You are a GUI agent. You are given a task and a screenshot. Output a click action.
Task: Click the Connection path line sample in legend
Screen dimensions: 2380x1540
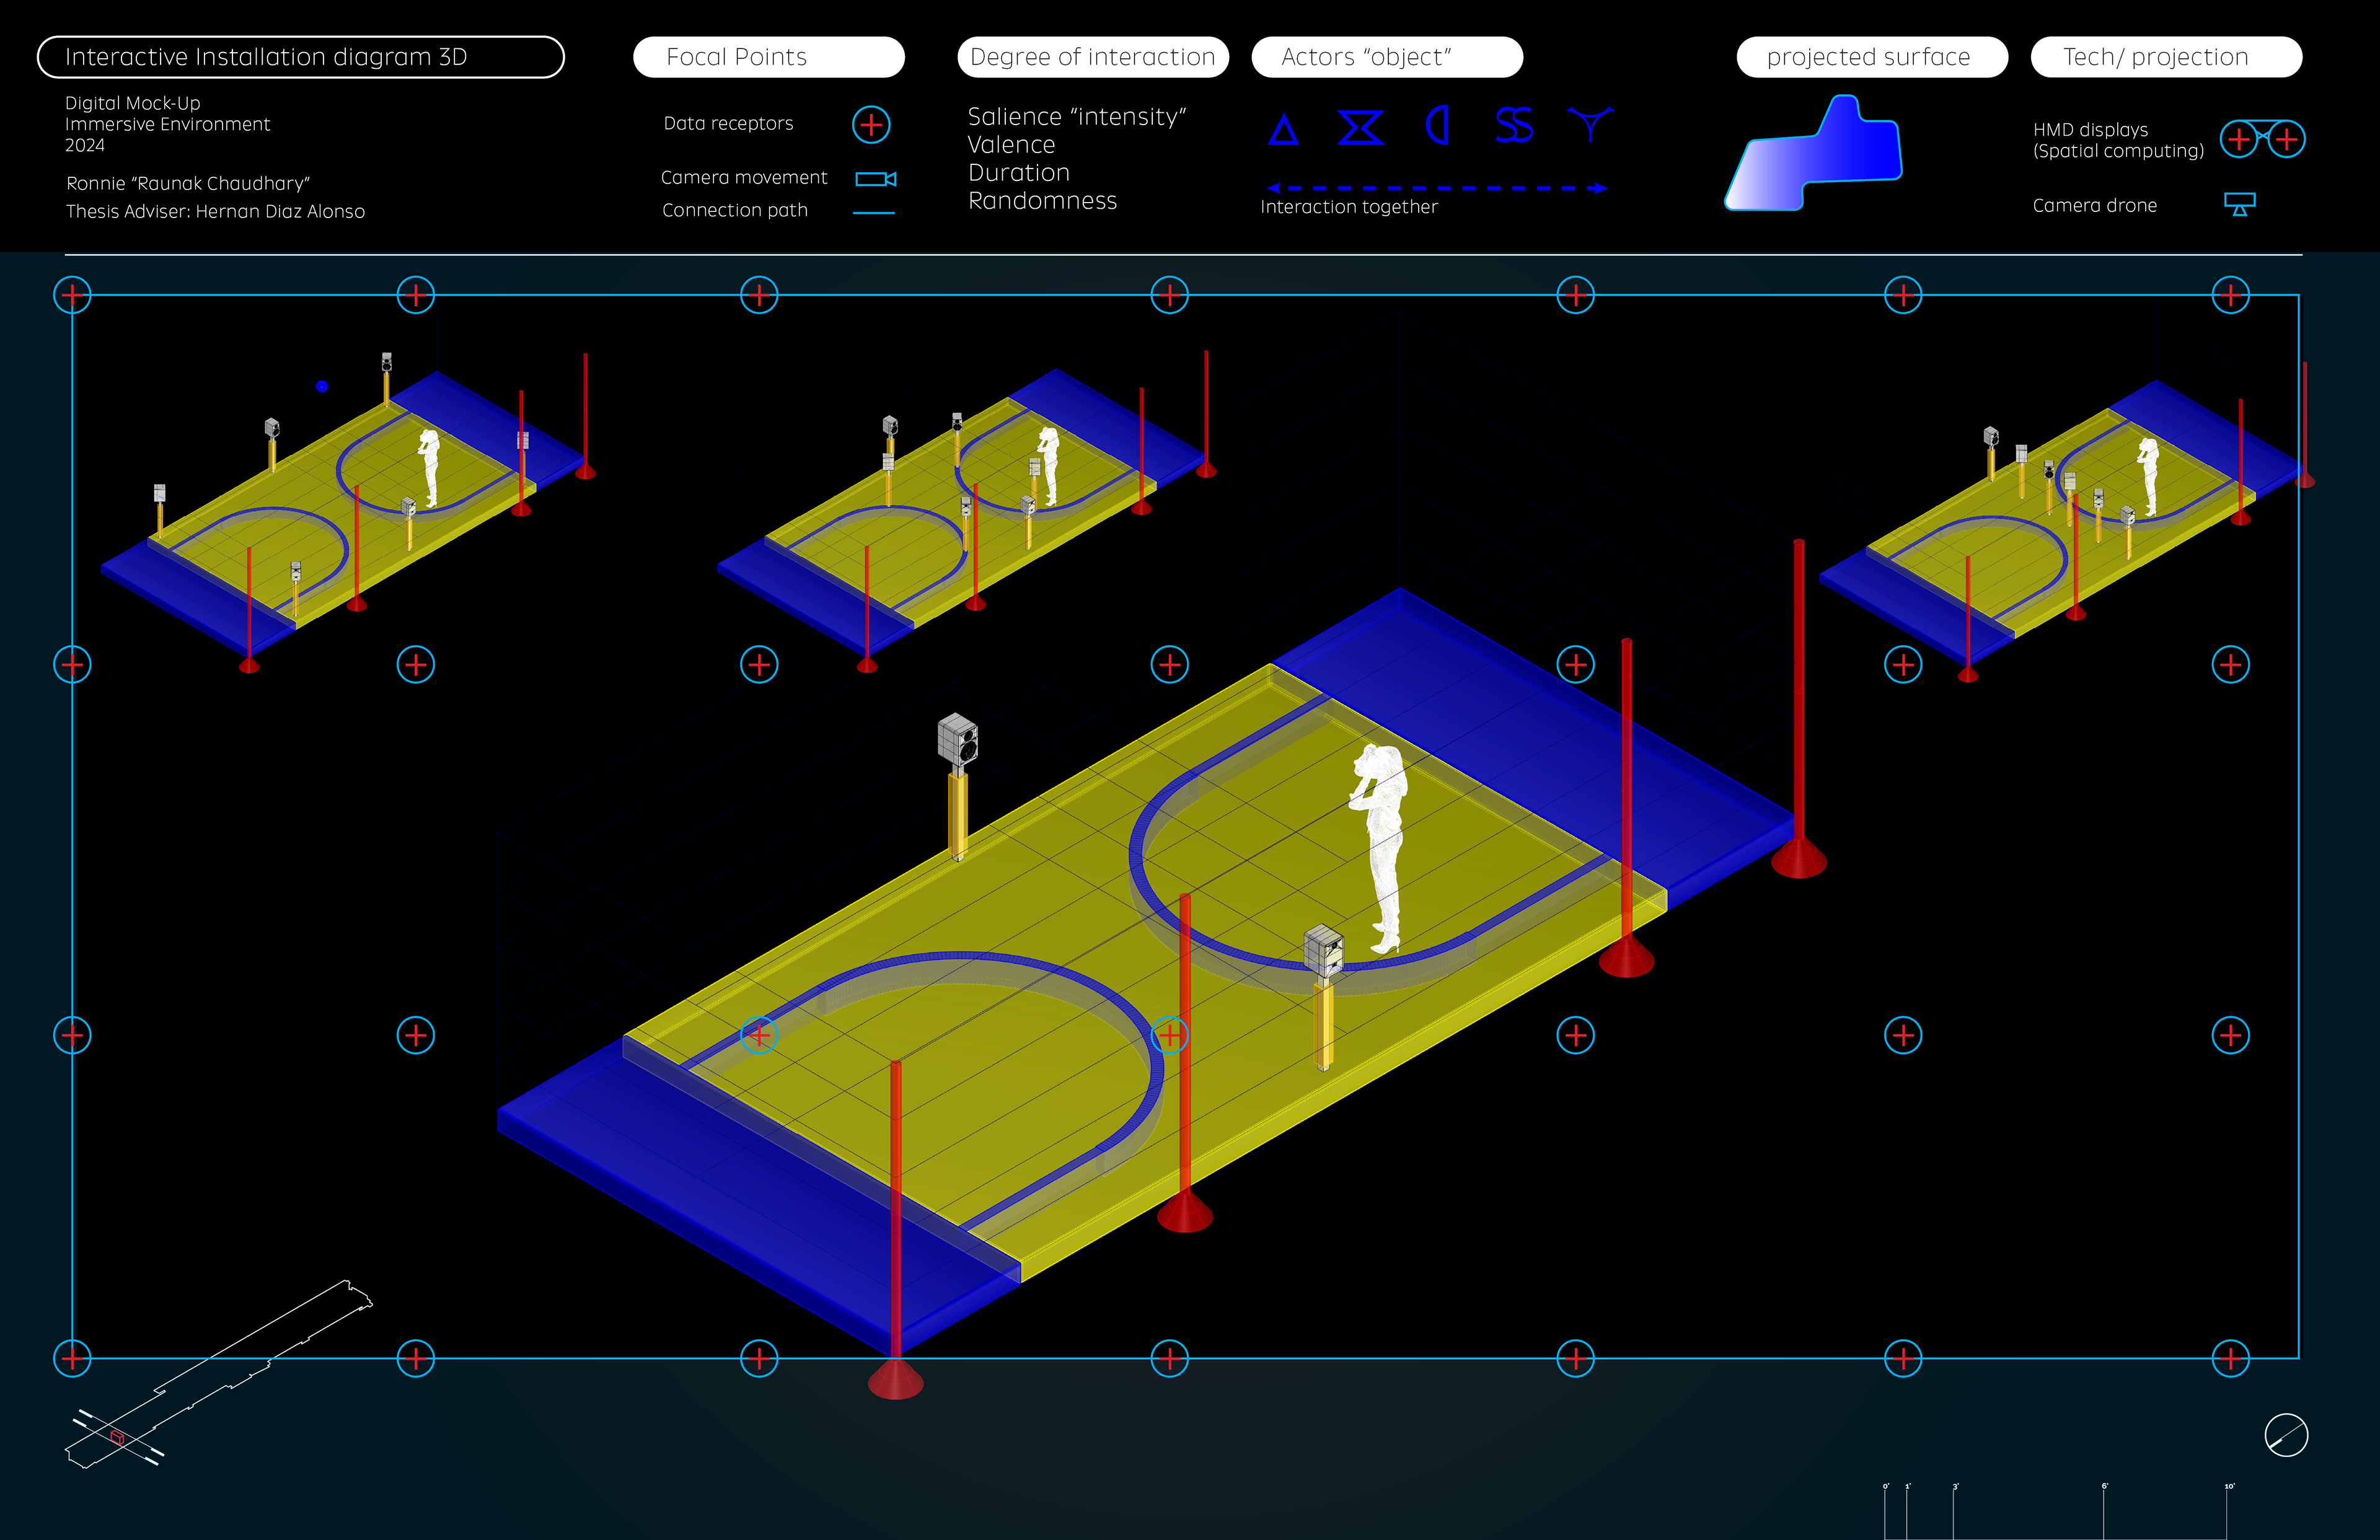[x=874, y=213]
